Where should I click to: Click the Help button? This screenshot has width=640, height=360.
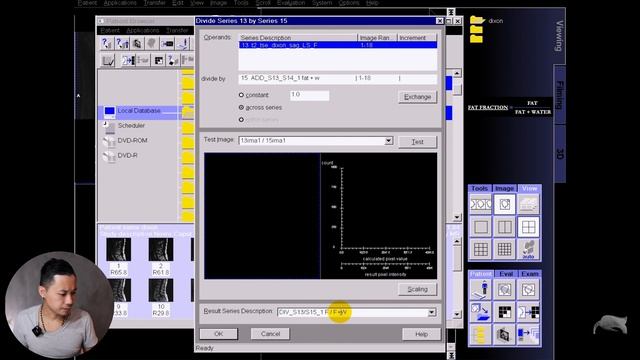click(421, 334)
